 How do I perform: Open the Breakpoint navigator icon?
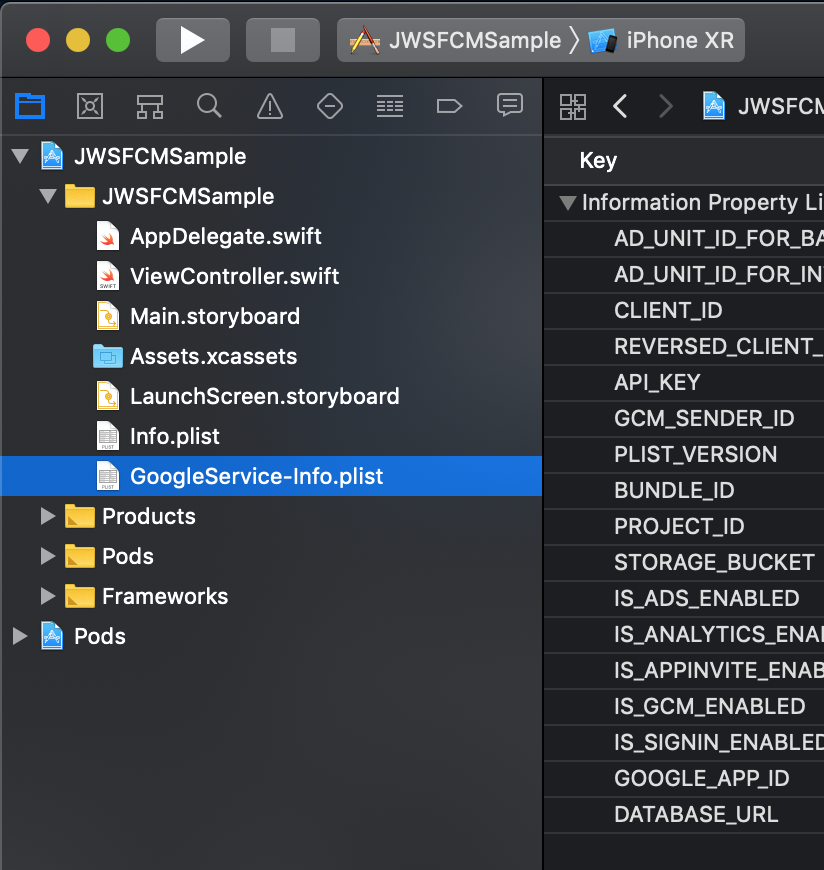pos(449,106)
